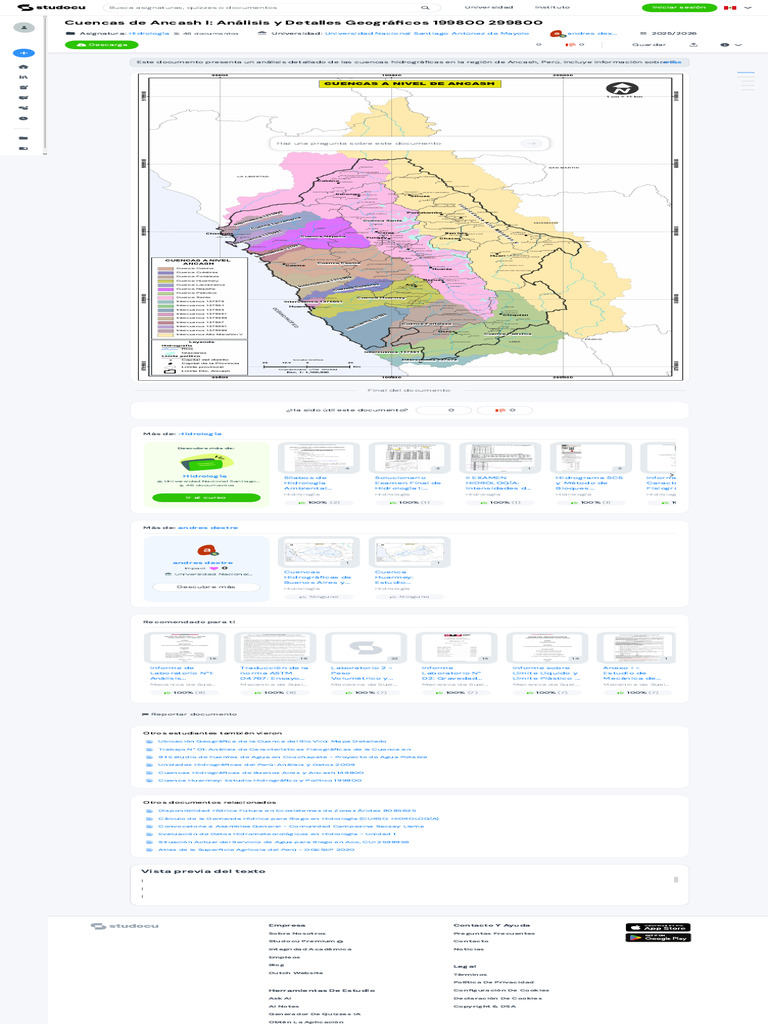Open Generador De Quizzes IA footer link
768x1024 pixels.
pos(314,1014)
